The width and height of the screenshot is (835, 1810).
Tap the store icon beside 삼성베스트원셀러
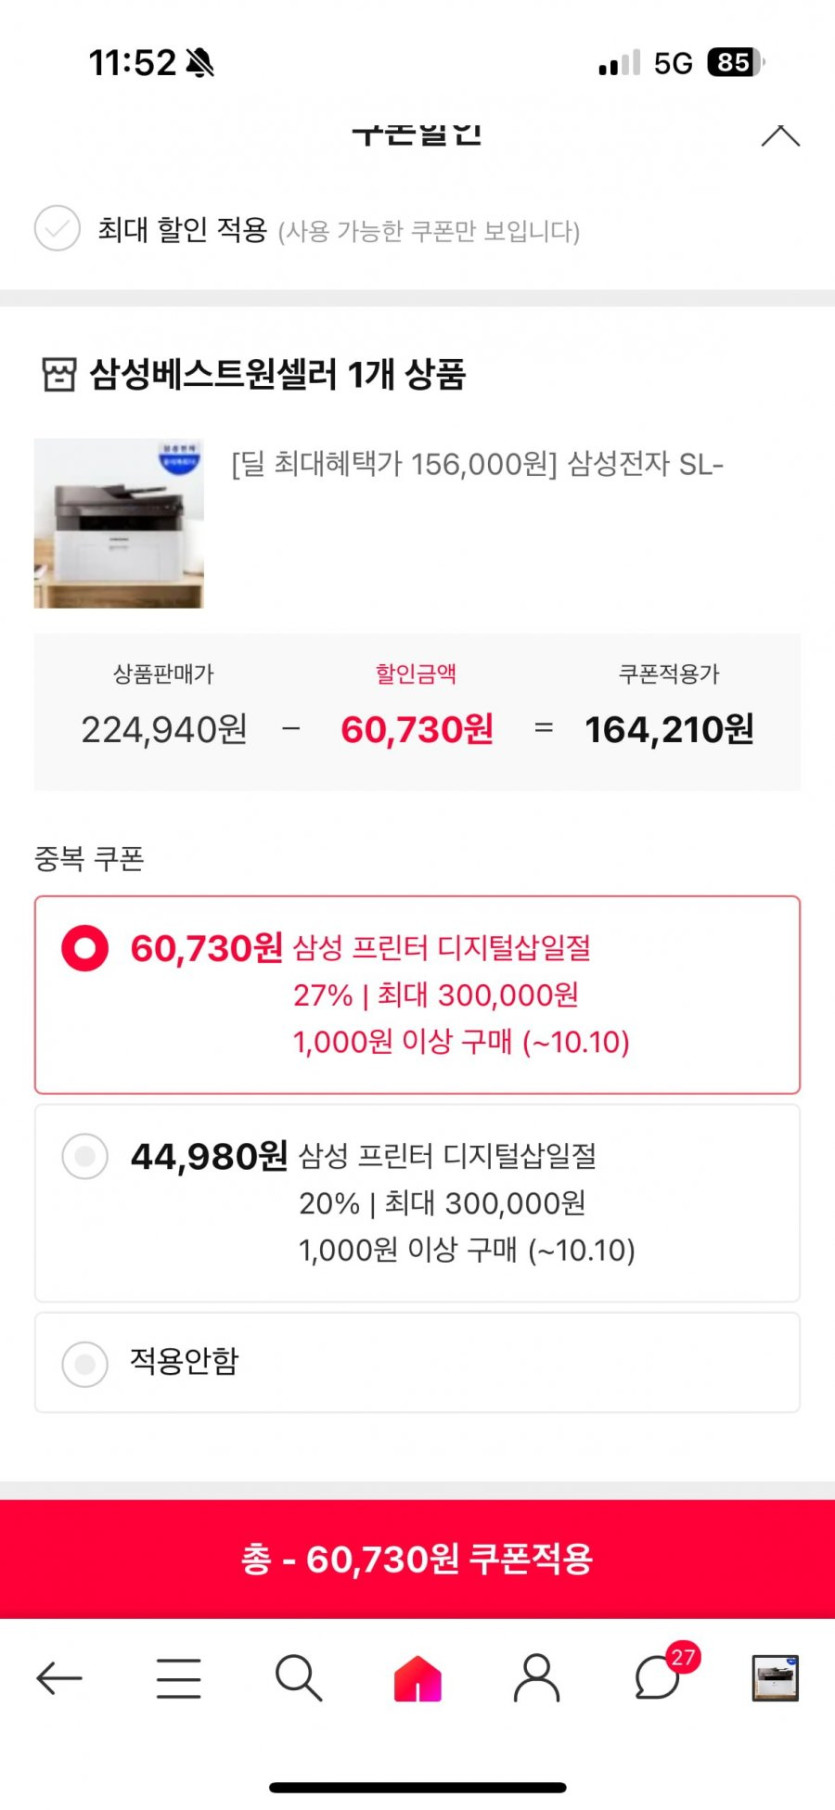[x=59, y=375]
